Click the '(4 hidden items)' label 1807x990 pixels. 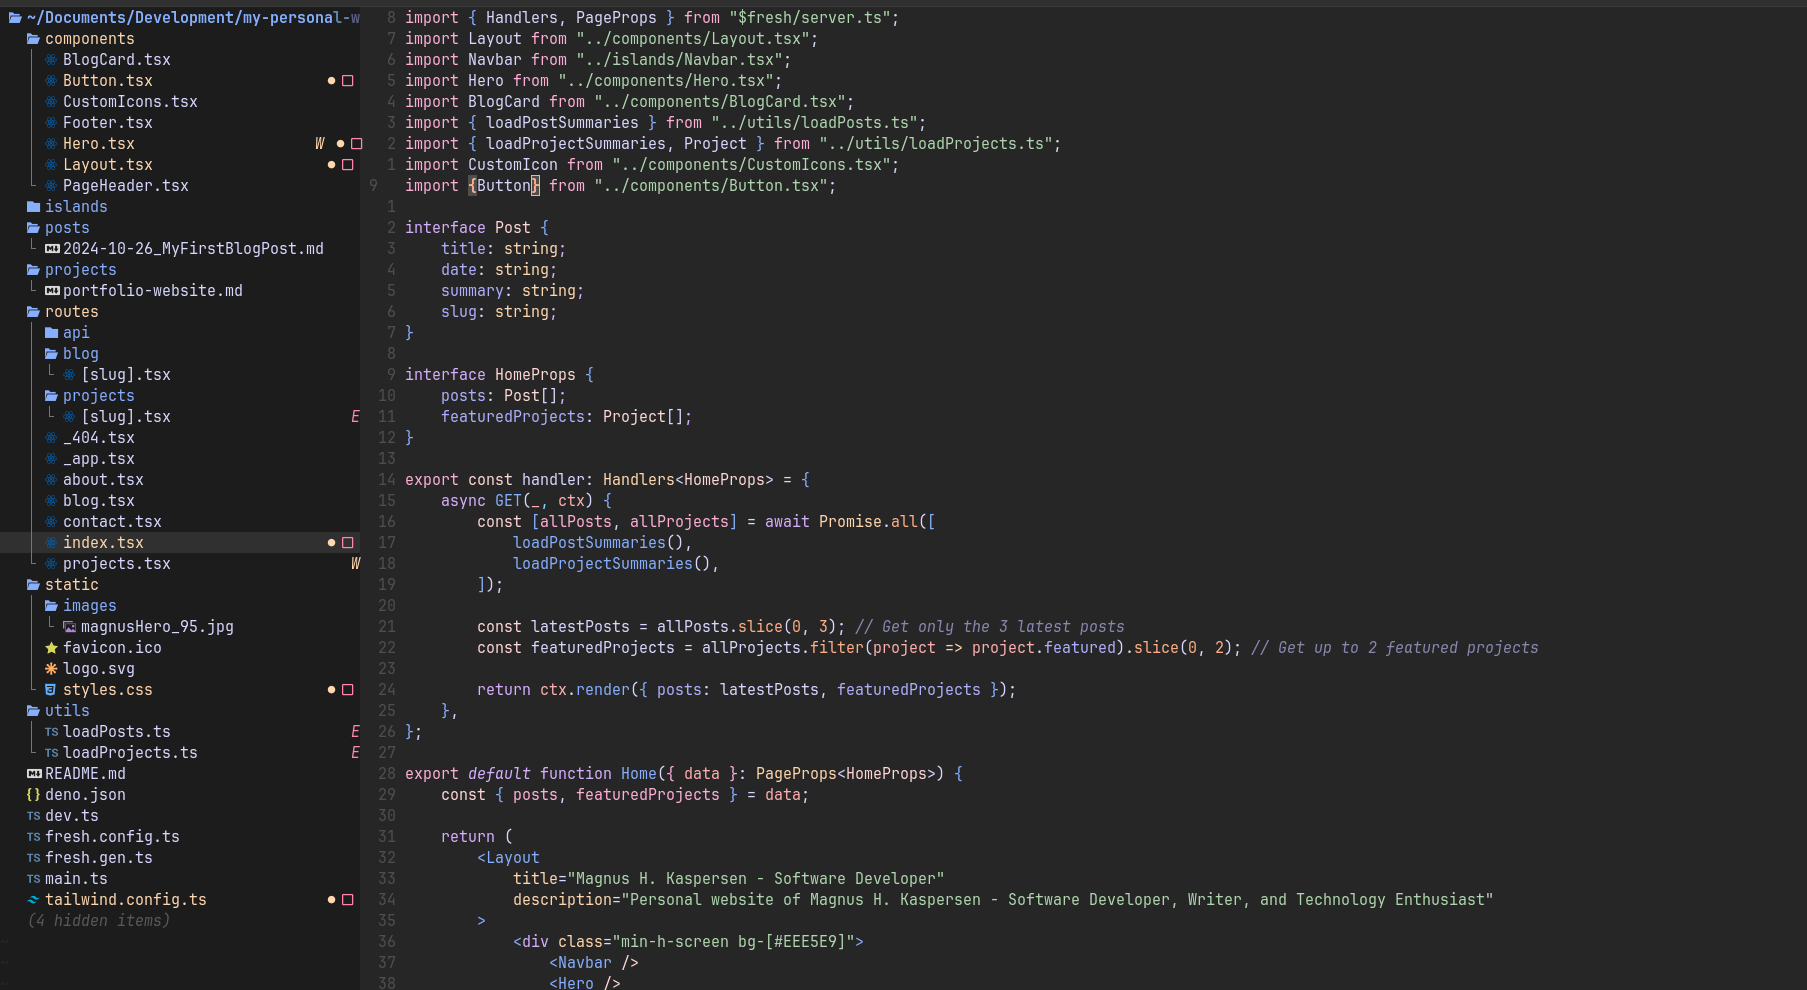pyautogui.click(x=99, y=921)
